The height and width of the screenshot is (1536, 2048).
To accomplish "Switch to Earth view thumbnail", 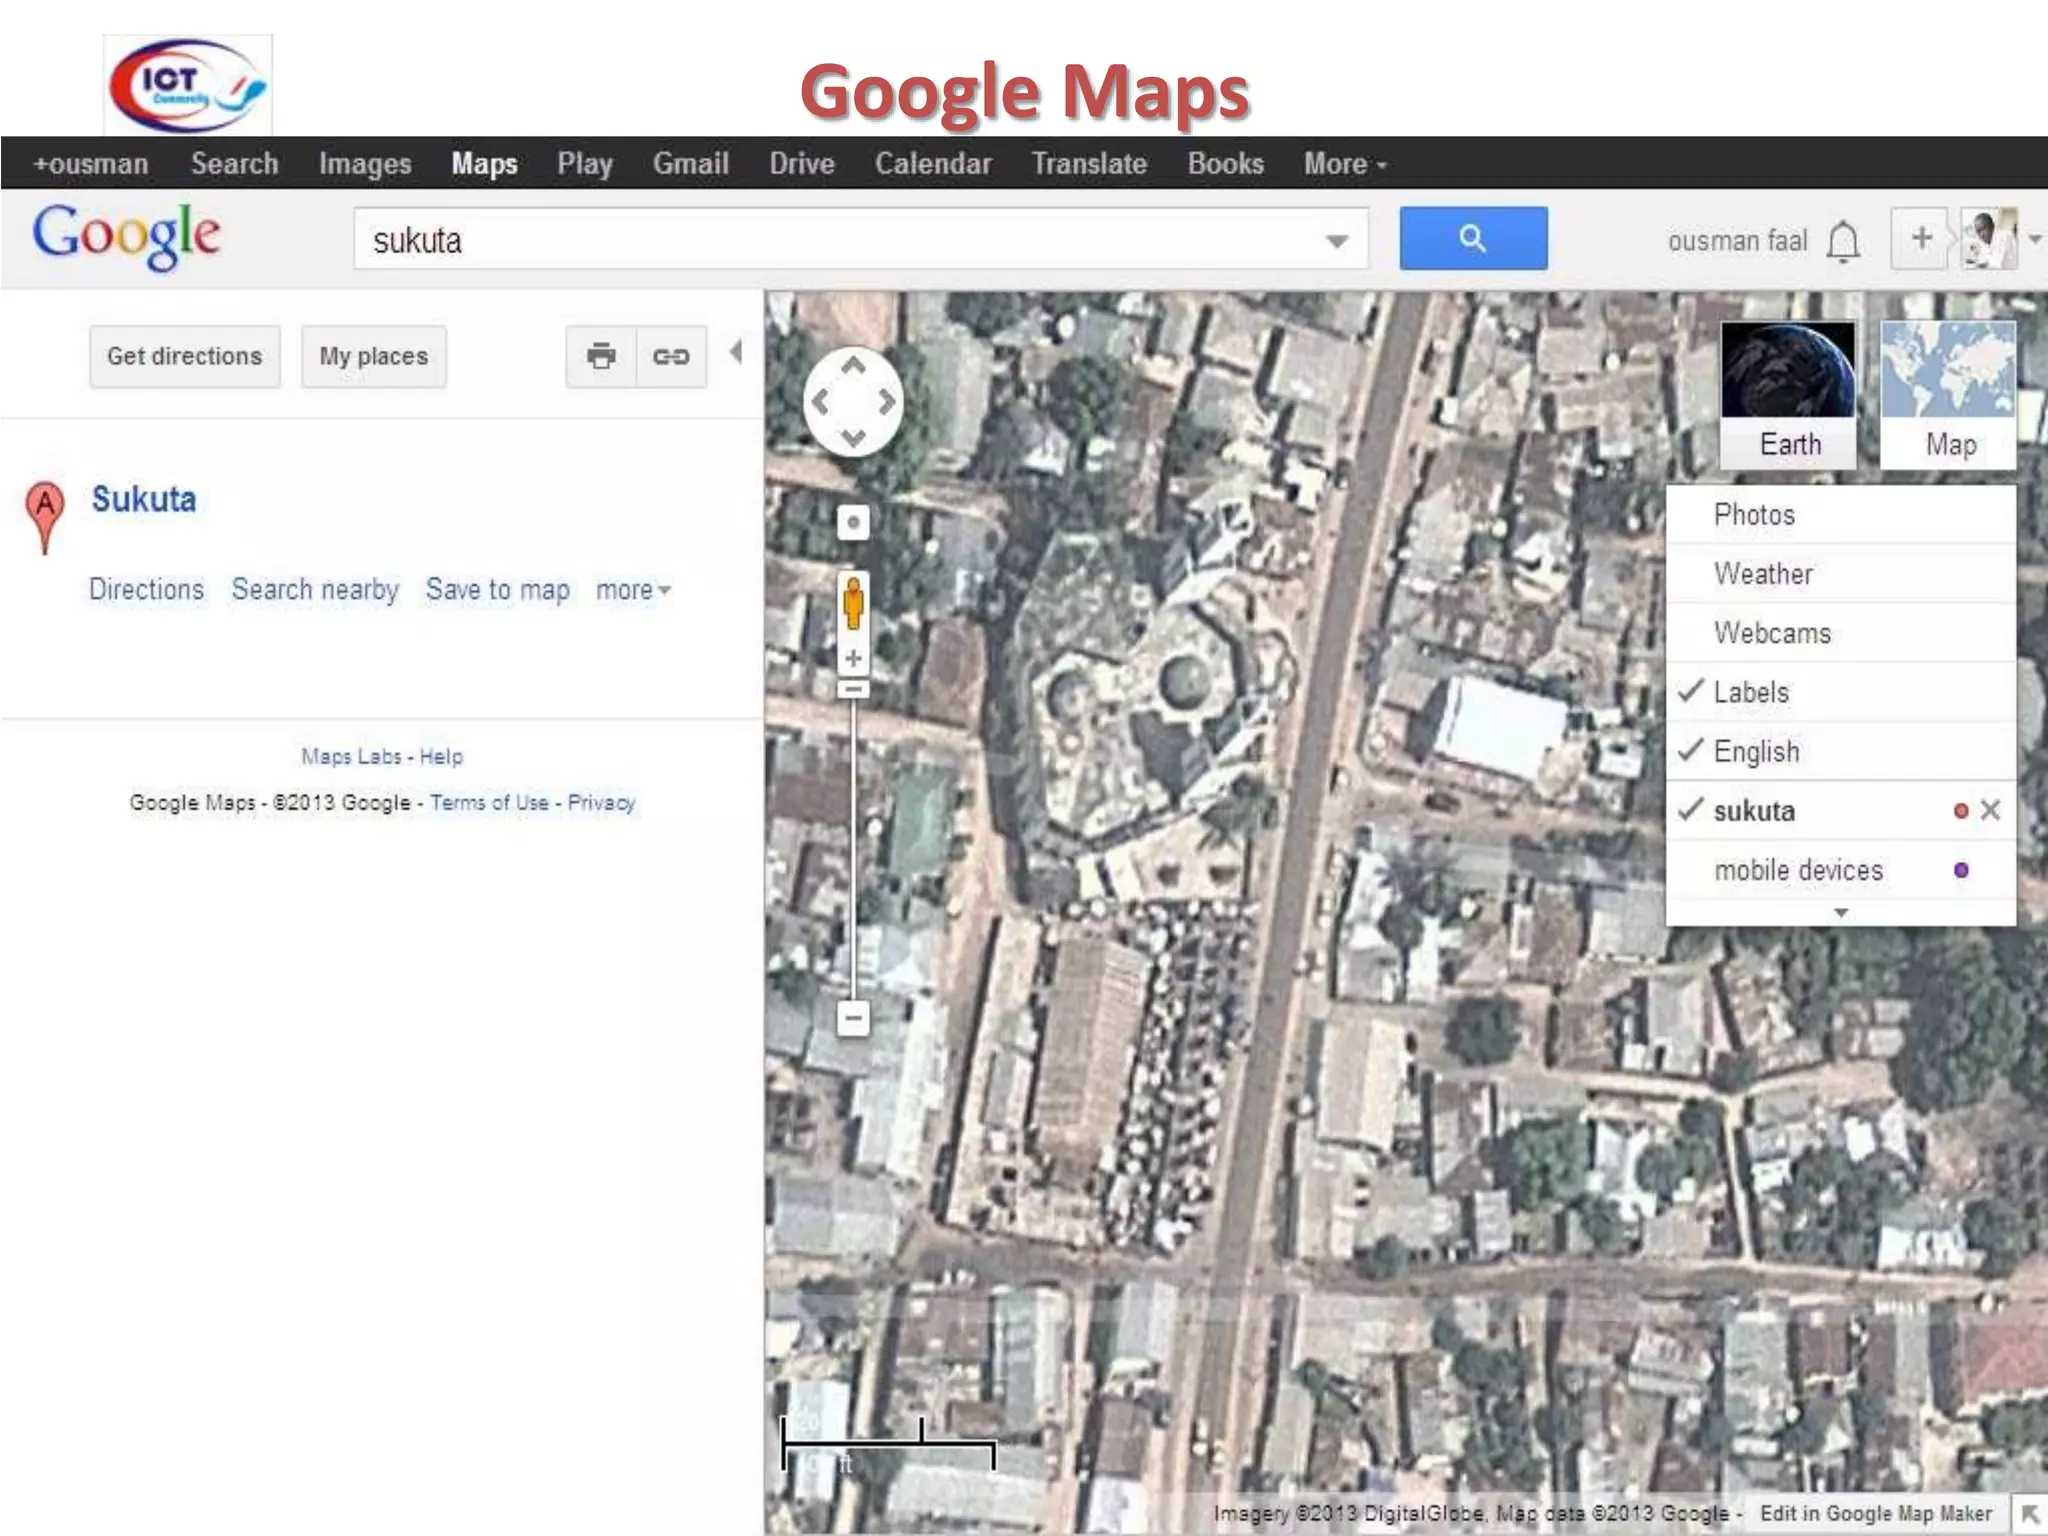I will click(1788, 394).
